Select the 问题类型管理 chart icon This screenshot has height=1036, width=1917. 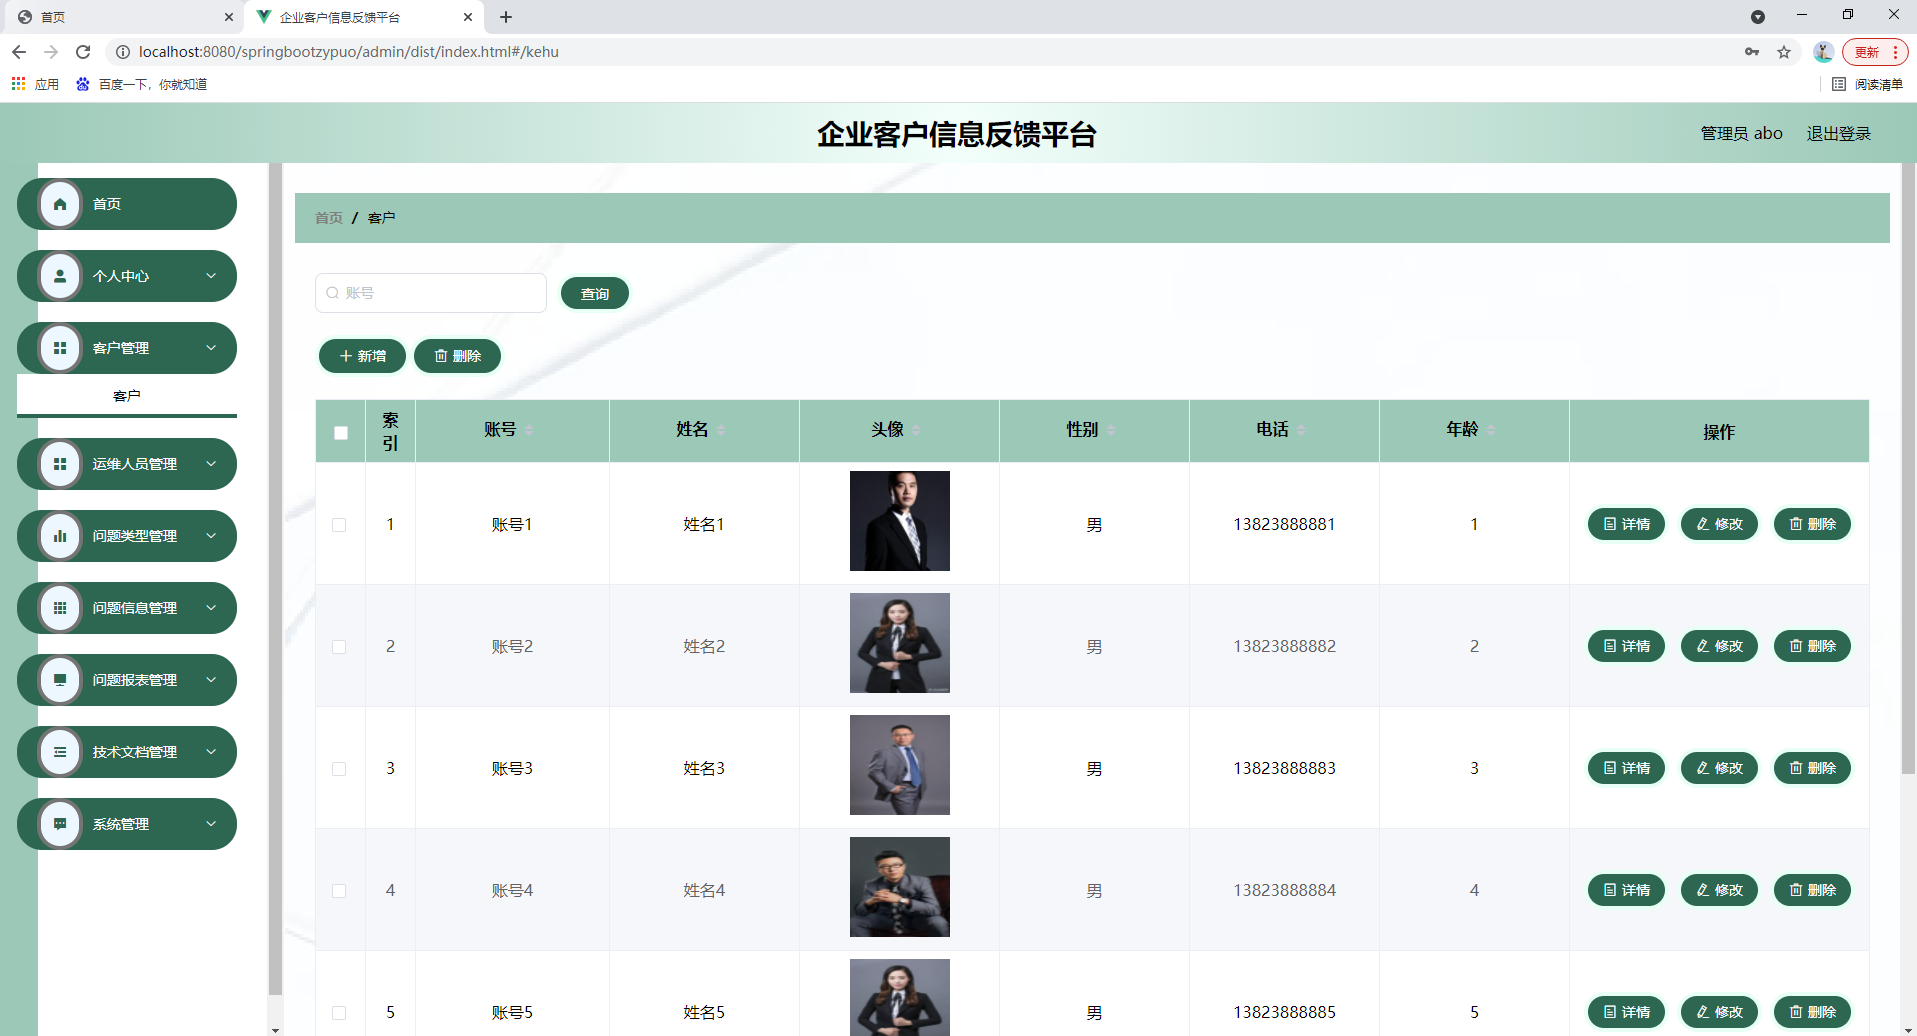tap(60, 535)
